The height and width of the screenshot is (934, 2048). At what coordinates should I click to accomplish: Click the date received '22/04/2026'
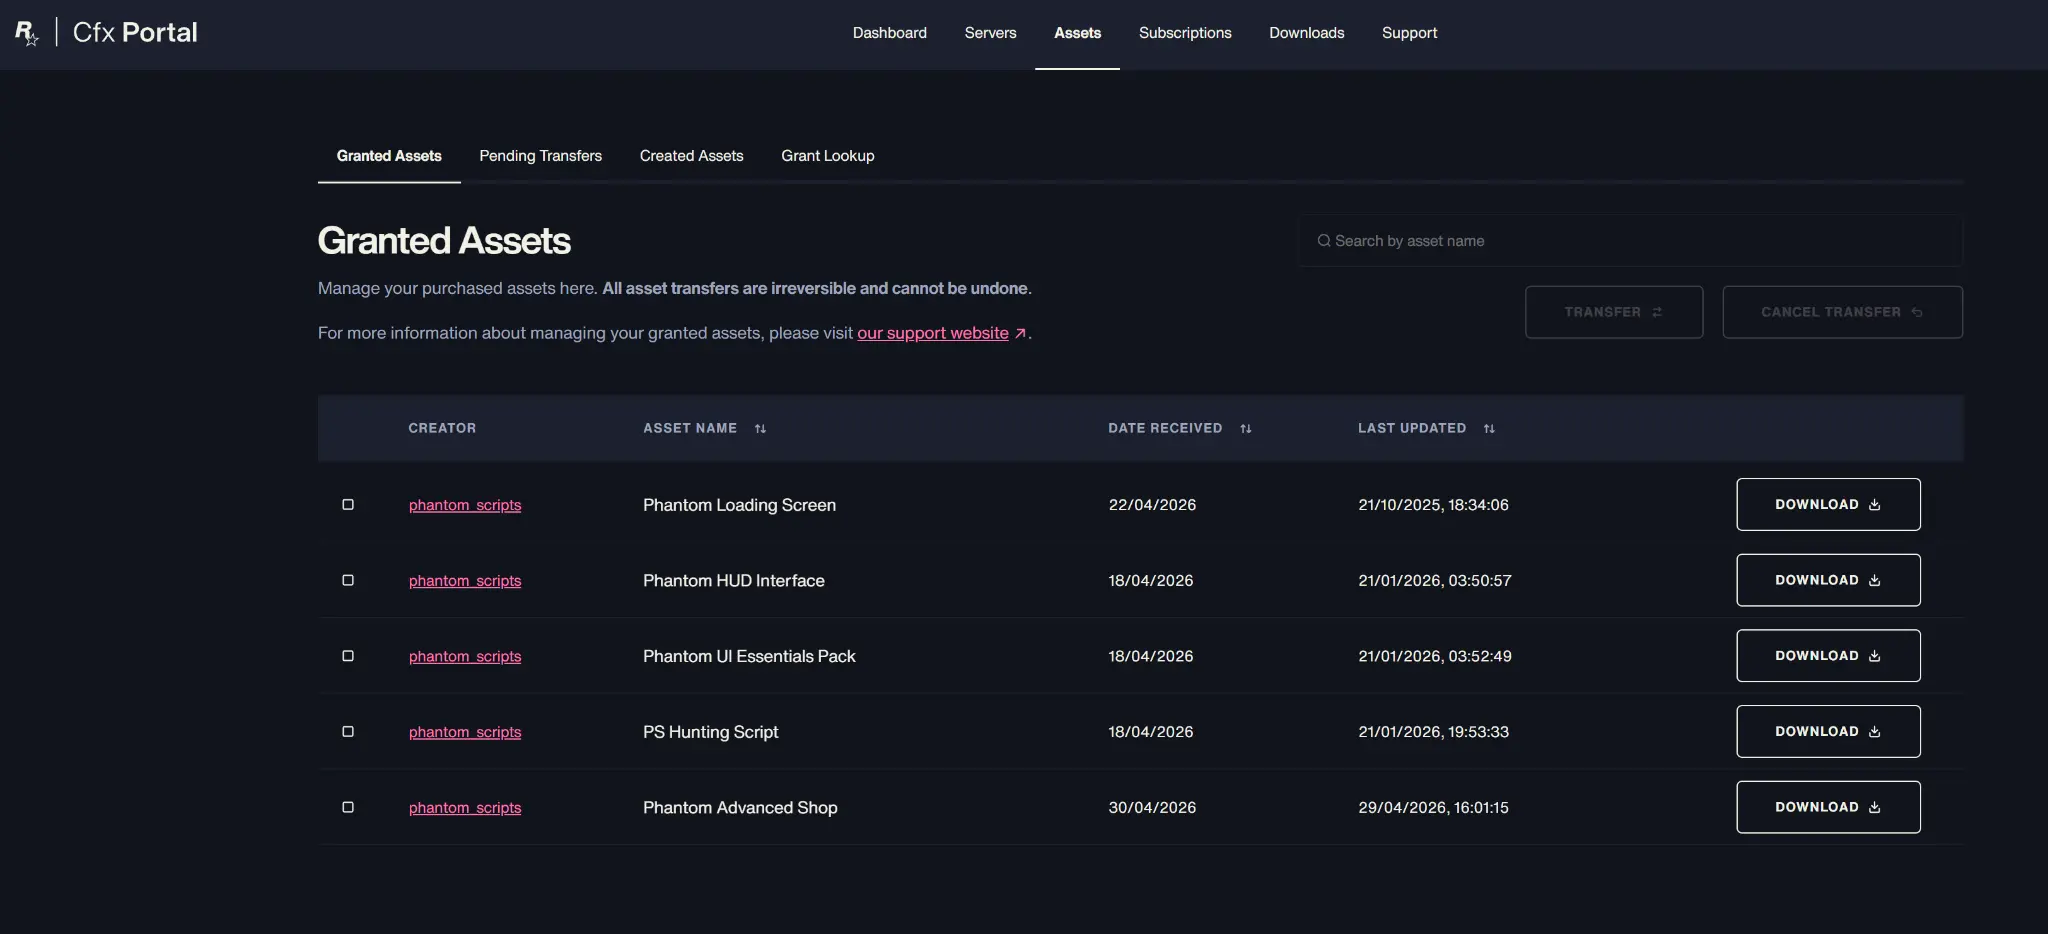pyautogui.click(x=1152, y=505)
